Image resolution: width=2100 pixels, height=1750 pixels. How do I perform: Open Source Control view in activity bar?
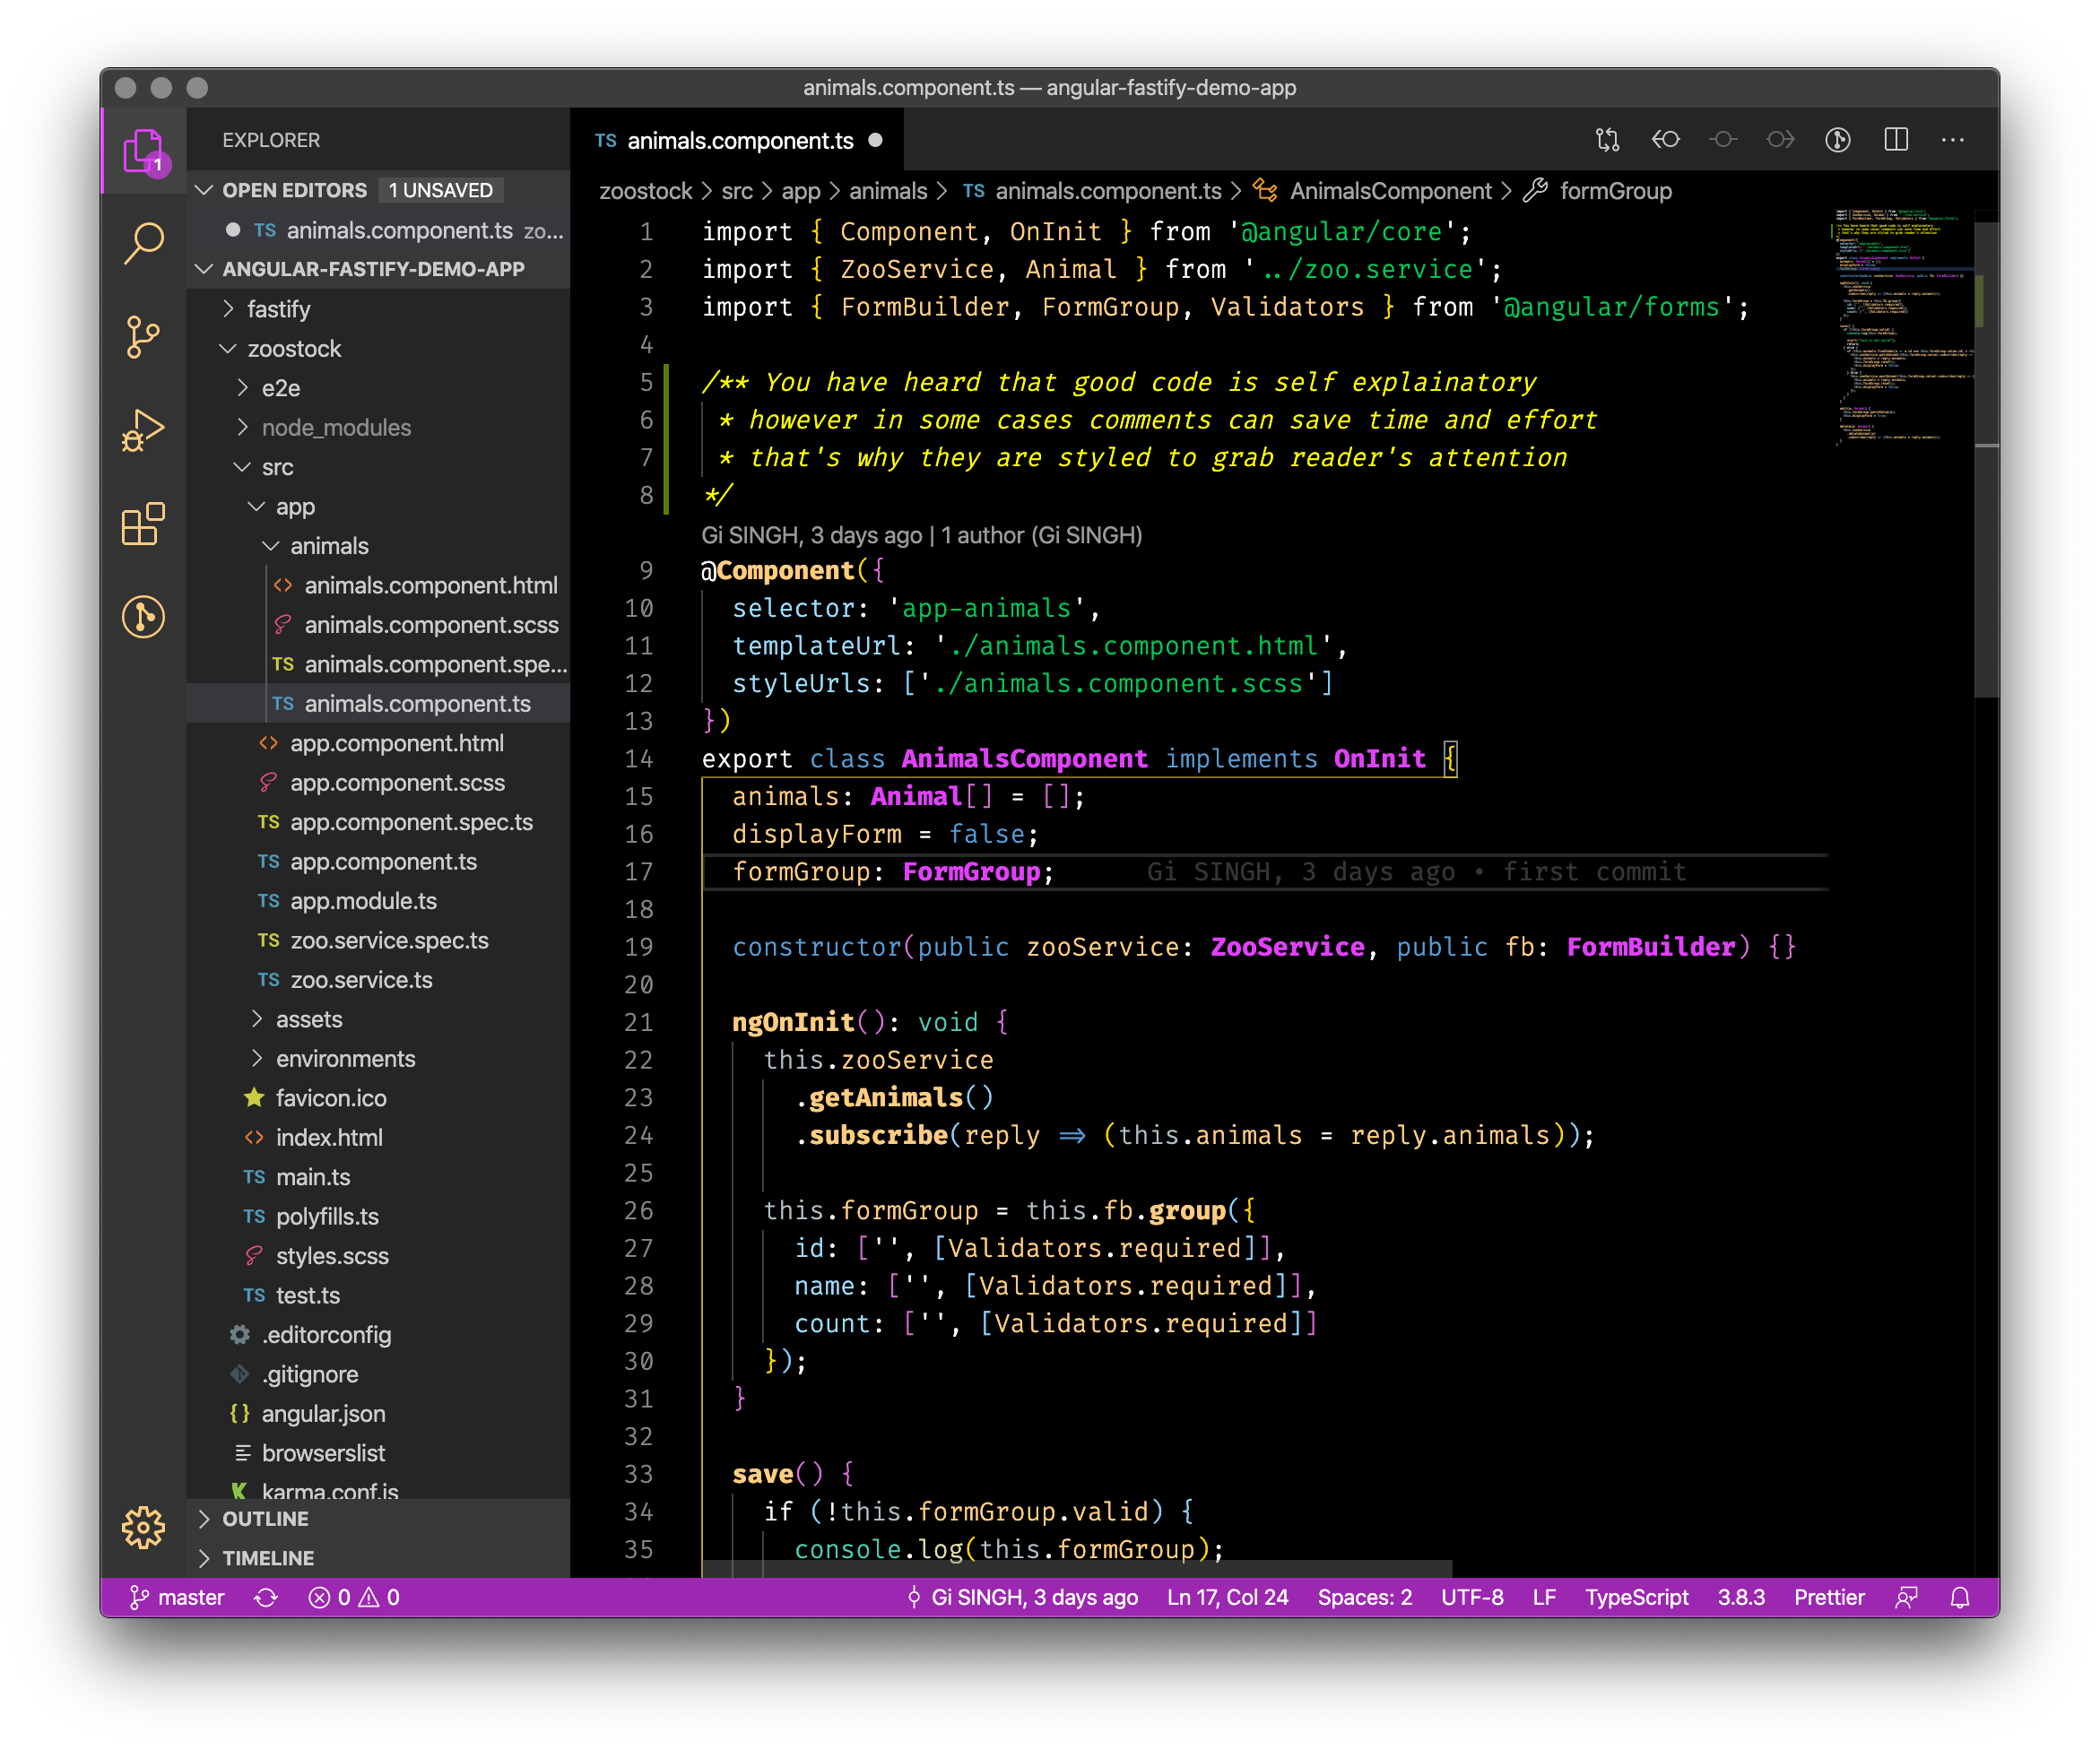(143, 337)
